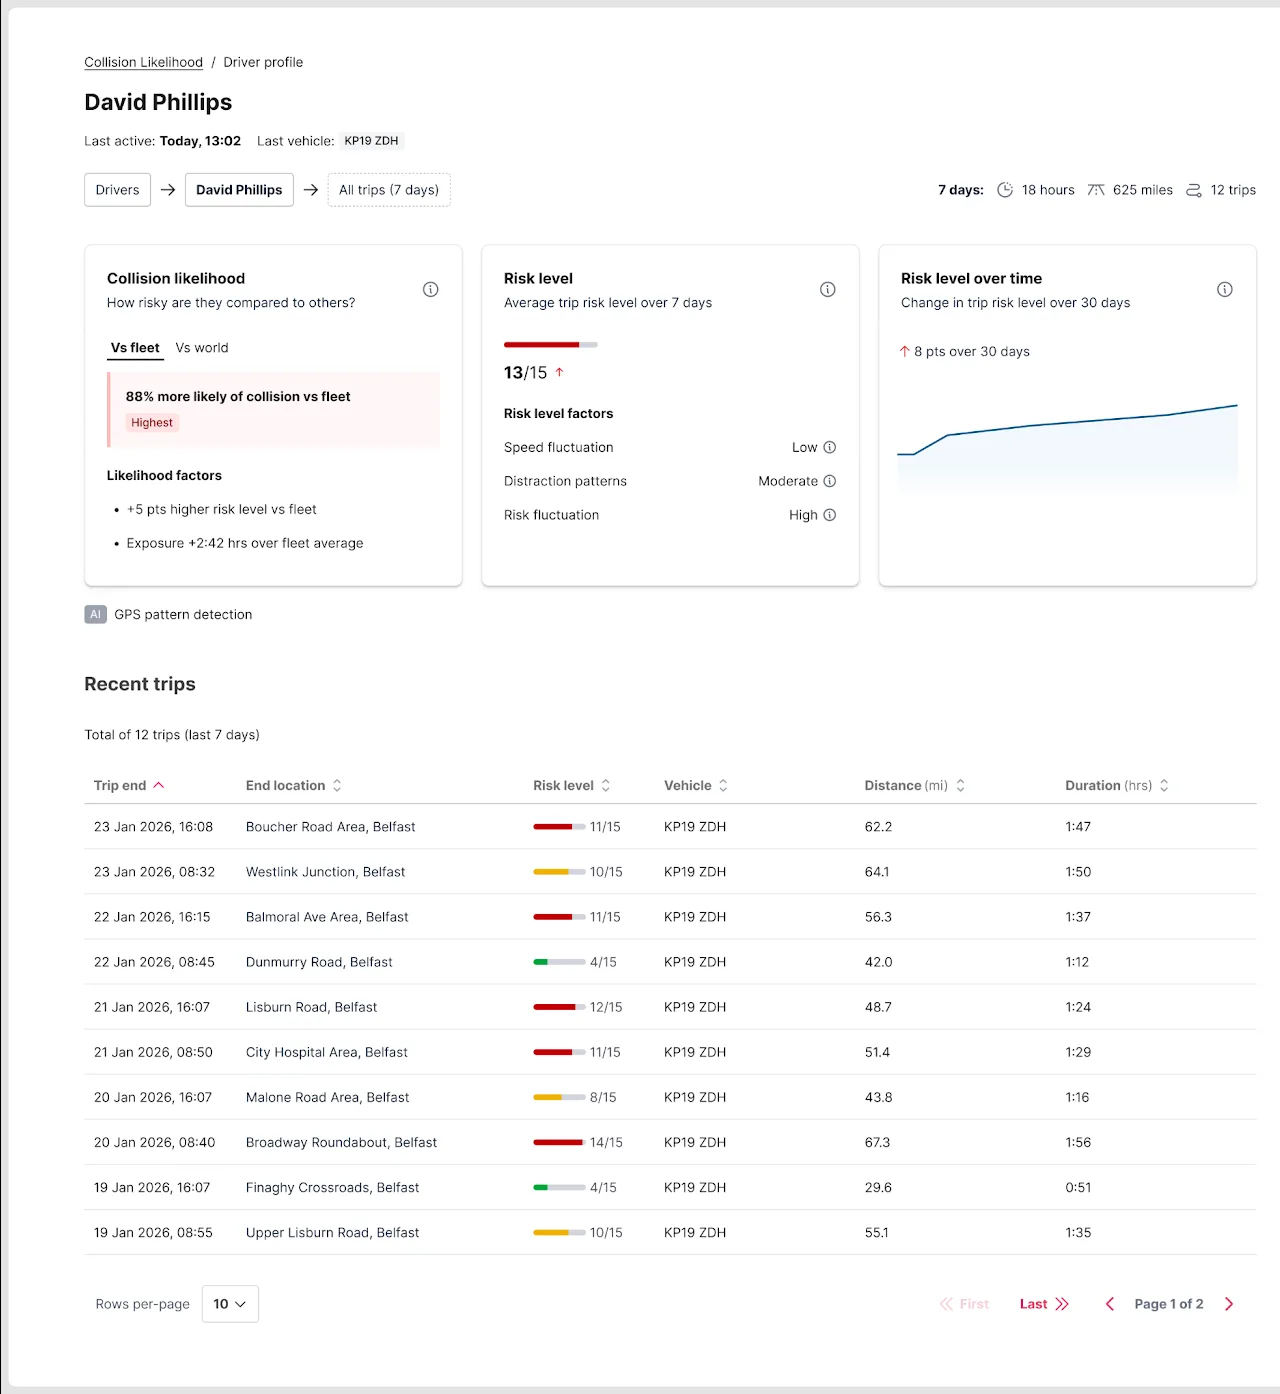Select Boucher Road Area, Belfast trip row
This screenshot has height=1394, width=1280.
[x=670, y=827]
